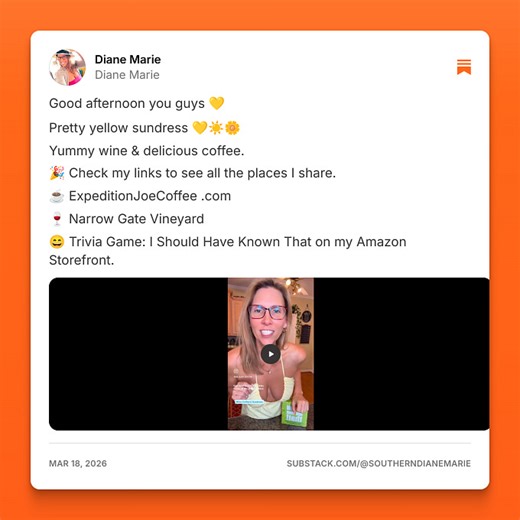The height and width of the screenshot is (520, 520).
Task: Open the ExpeditionJoeCoffee .com text
Action: pyautogui.click(x=150, y=196)
